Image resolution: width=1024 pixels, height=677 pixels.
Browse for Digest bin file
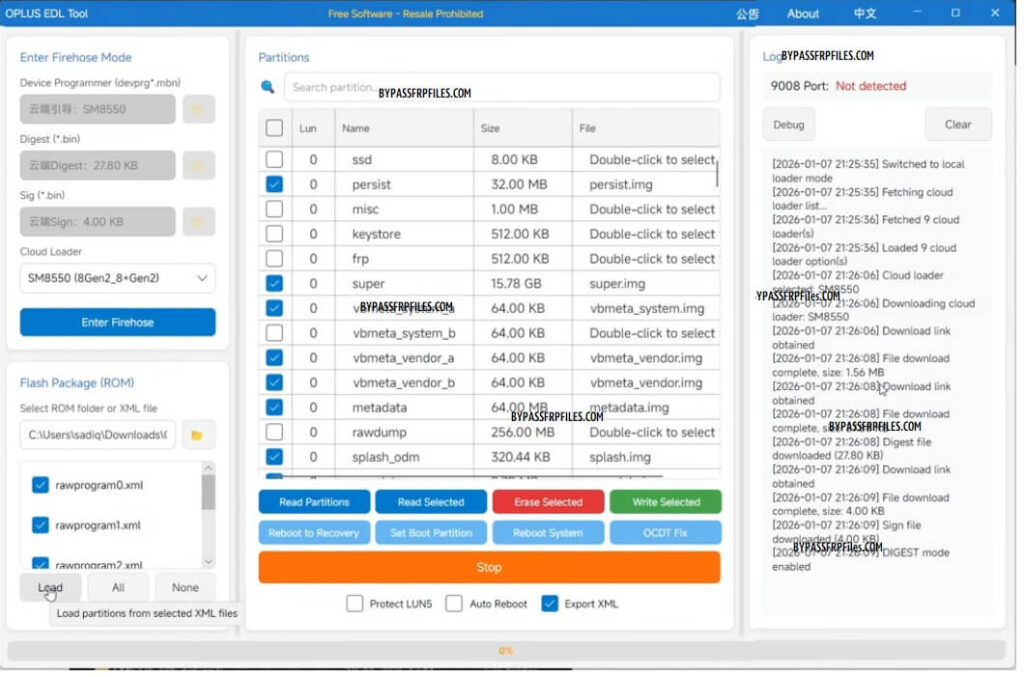[199, 165]
